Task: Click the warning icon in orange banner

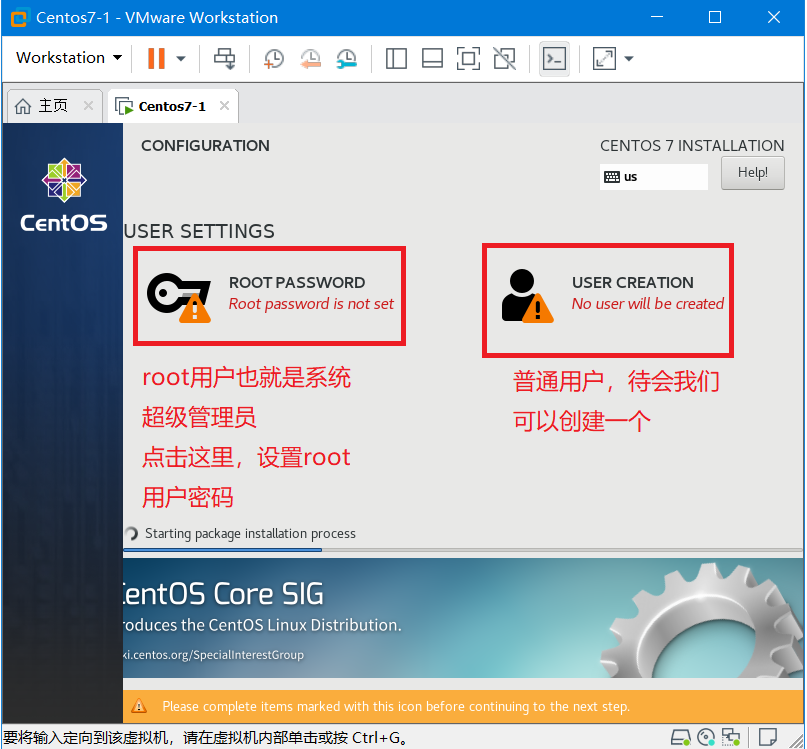Action: click(x=139, y=706)
